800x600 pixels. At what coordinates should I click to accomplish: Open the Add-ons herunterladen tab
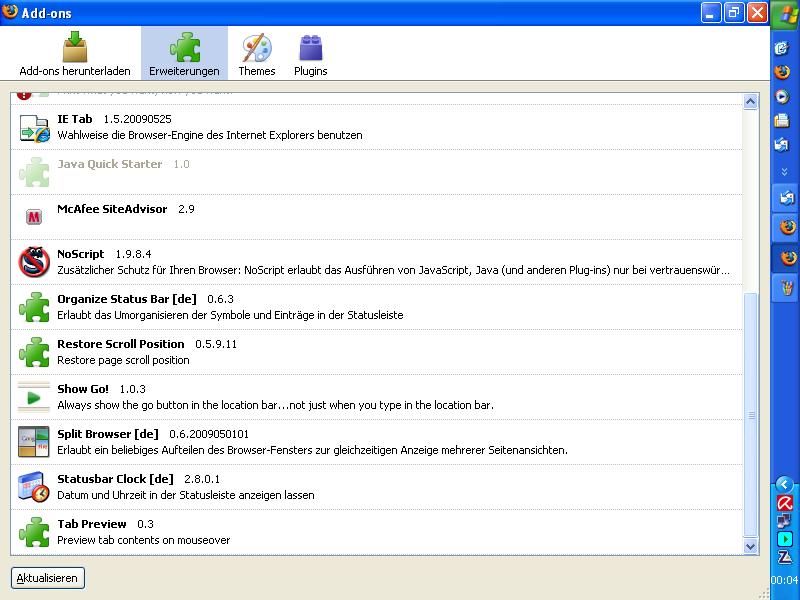point(75,54)
